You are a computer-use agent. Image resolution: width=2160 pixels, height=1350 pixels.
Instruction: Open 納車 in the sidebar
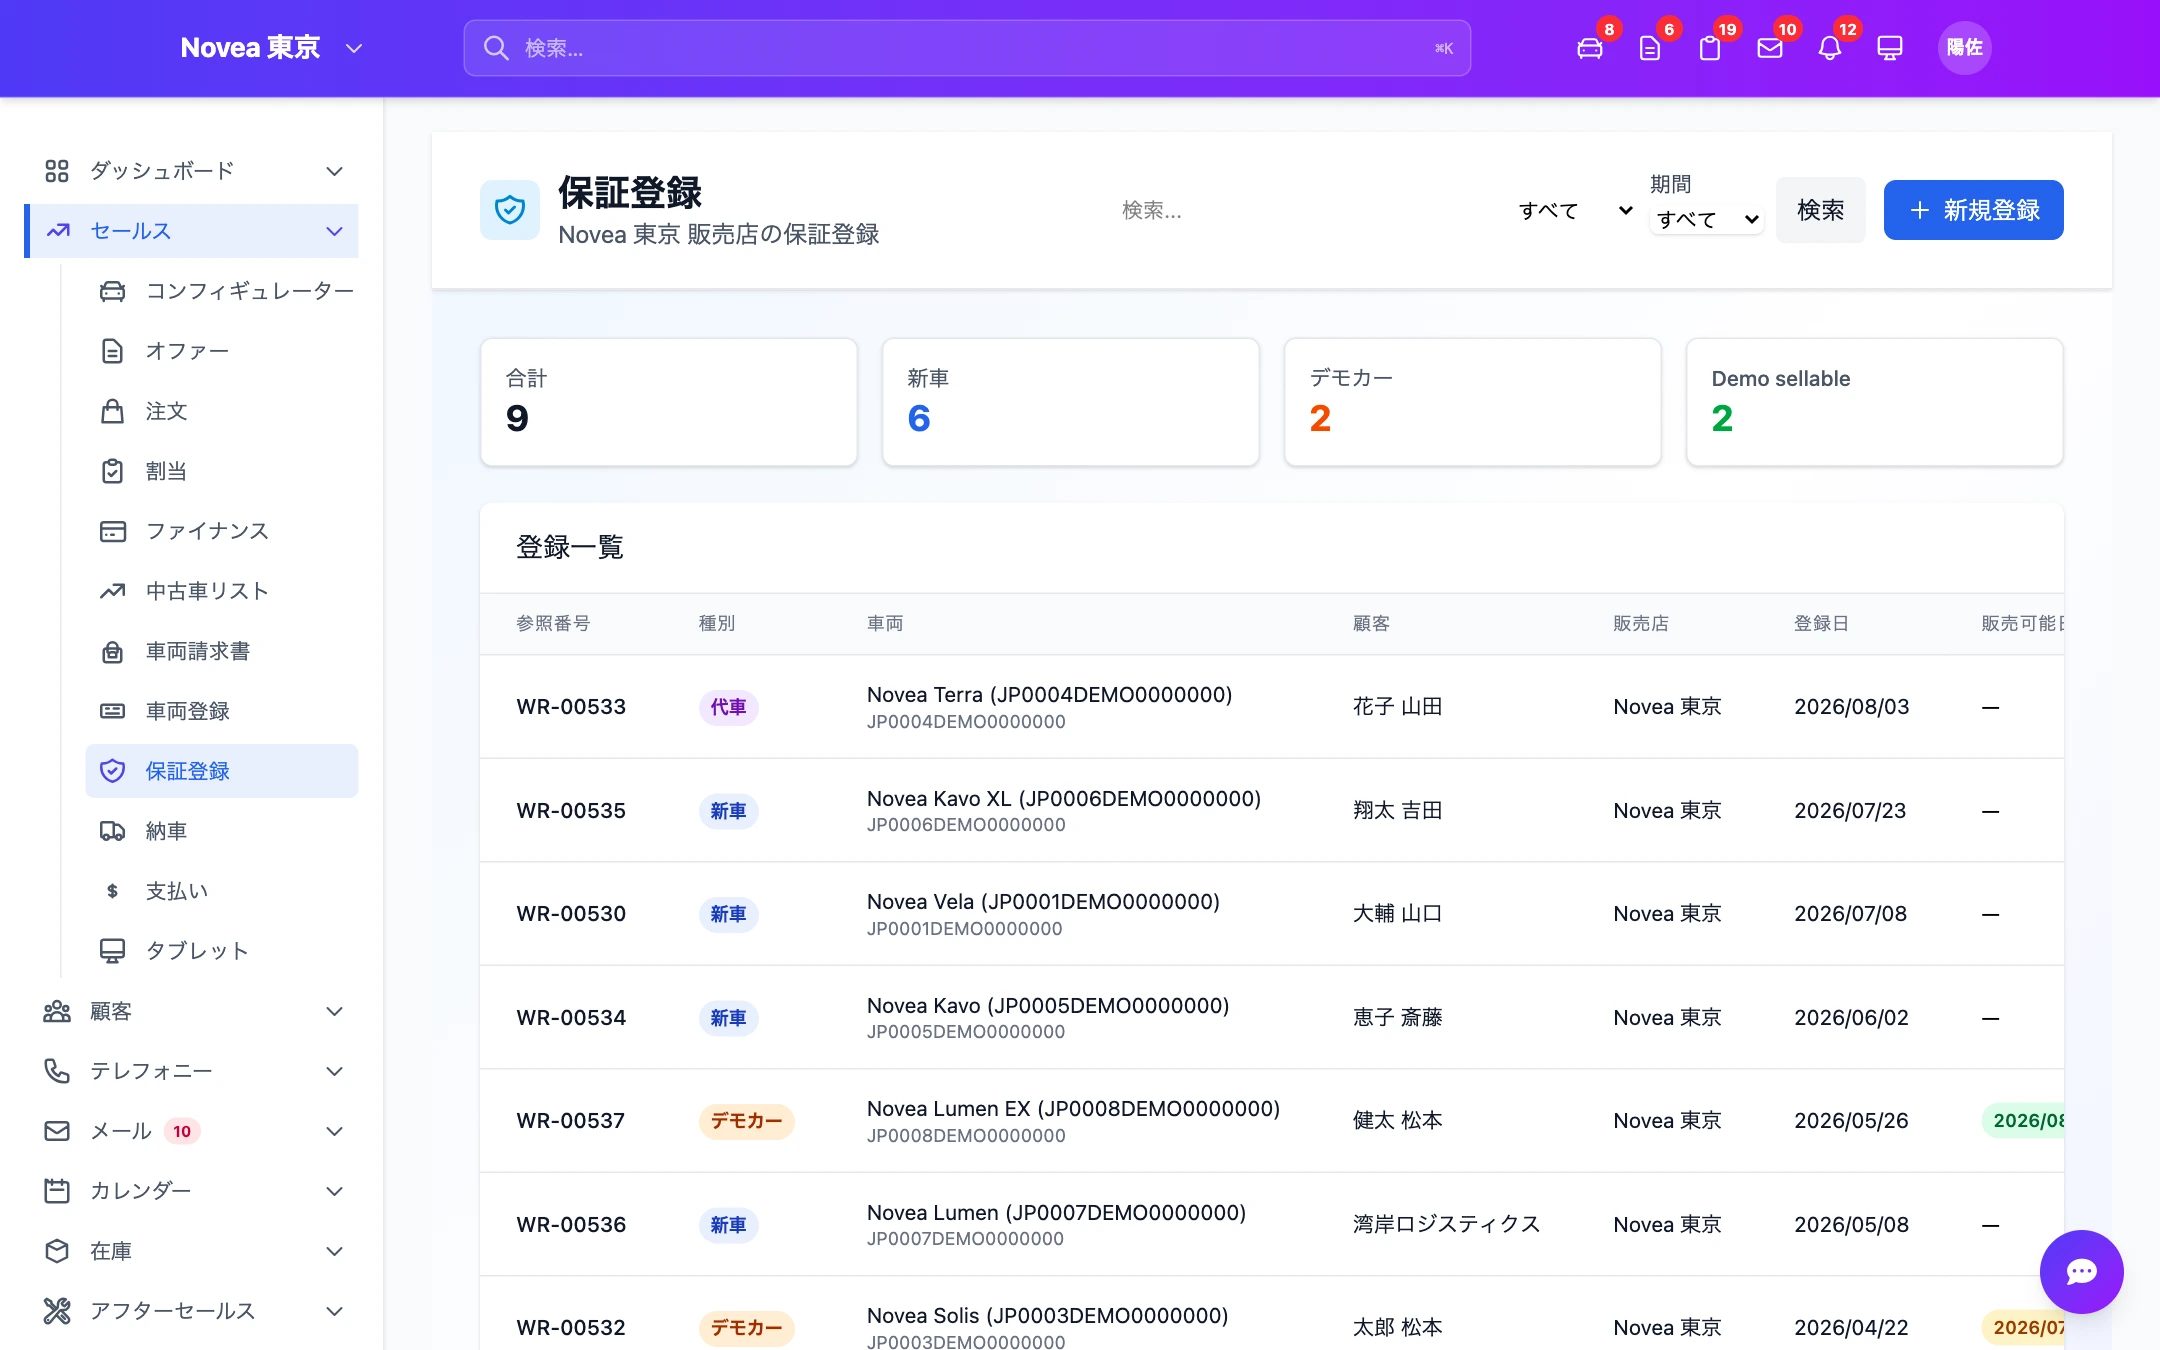[222, 831]
